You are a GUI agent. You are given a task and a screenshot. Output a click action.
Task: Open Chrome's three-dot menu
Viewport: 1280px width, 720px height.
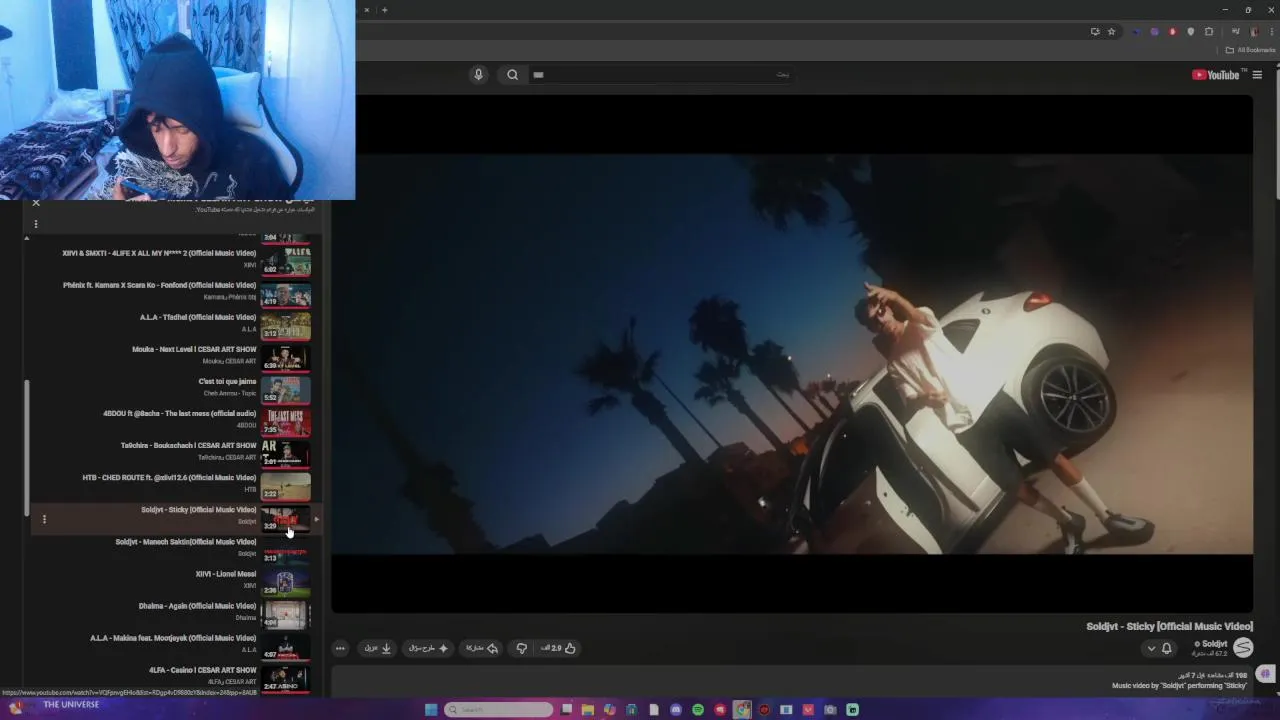pos(1271,32)
